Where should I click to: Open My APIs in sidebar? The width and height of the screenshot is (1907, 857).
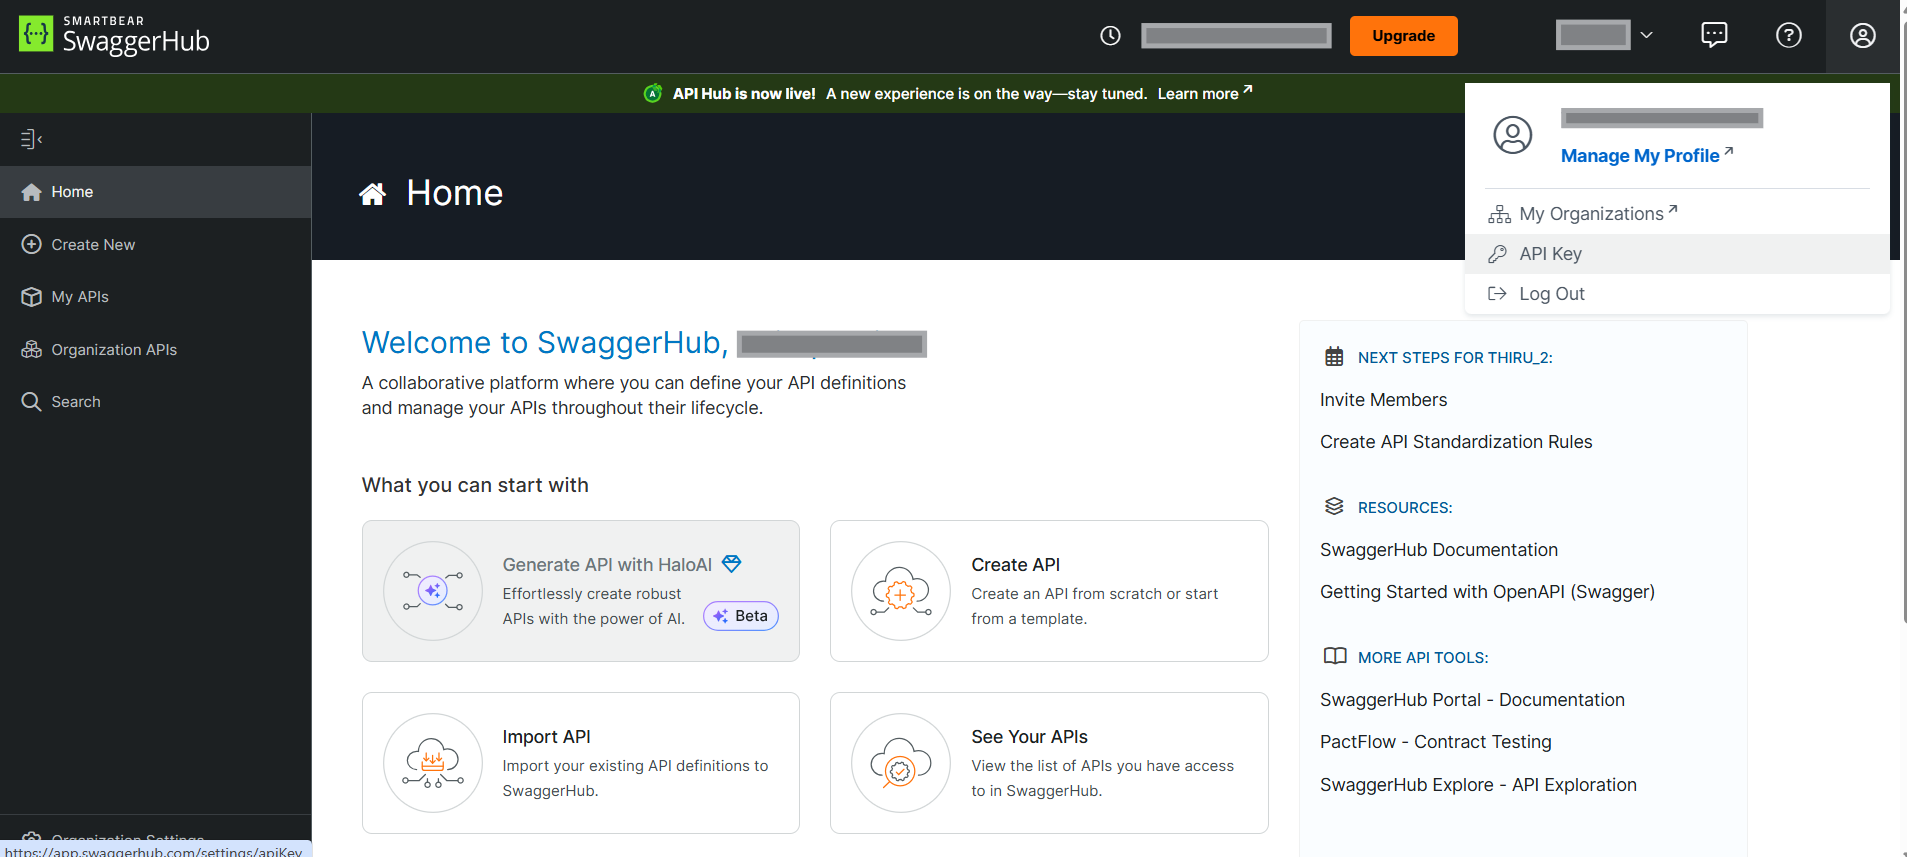click(155, 297)
